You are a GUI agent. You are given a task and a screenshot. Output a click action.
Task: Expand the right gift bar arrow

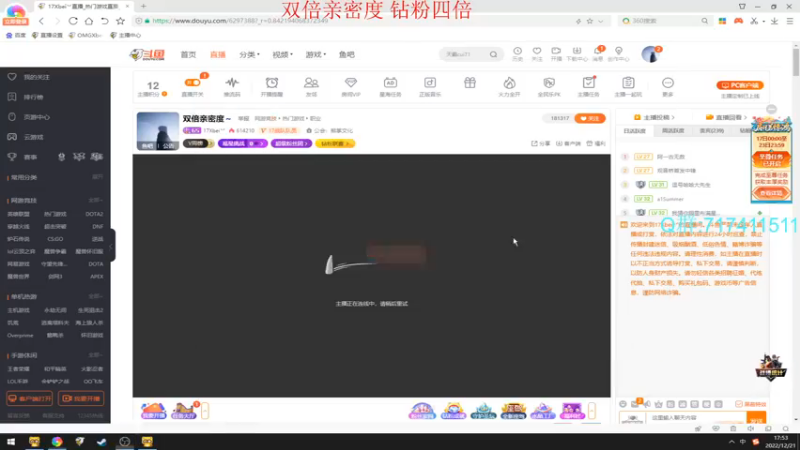coord(592,410)
